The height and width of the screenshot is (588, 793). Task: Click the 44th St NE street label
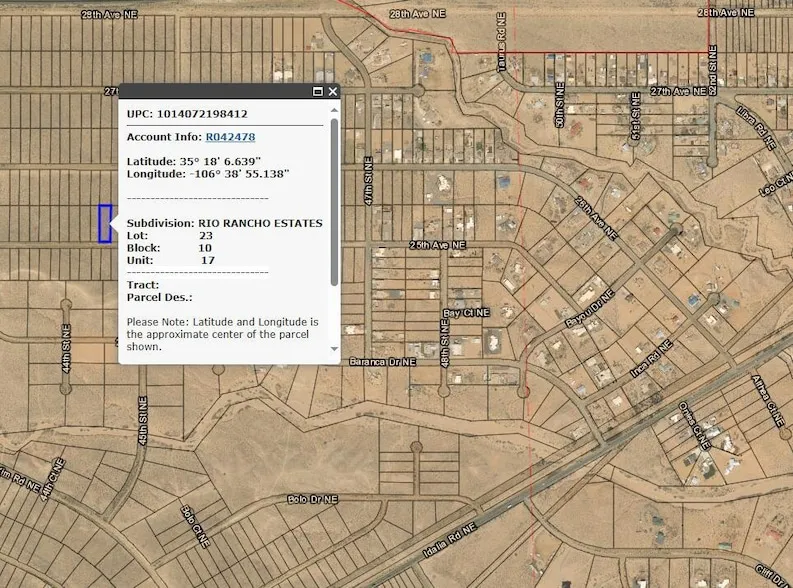coord(64,342)
